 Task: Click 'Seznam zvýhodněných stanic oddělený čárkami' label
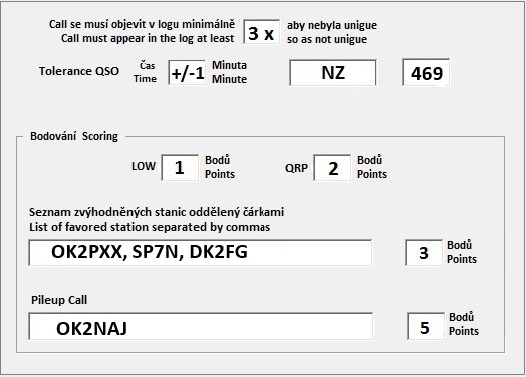[156, 212]
